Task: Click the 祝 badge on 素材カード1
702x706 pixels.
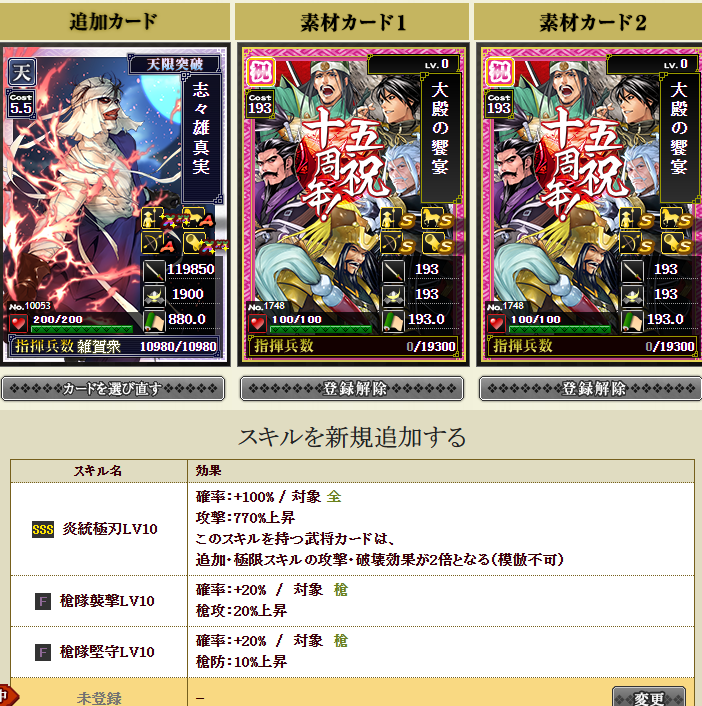Action: pyautogui.click(x=261, y=72)
